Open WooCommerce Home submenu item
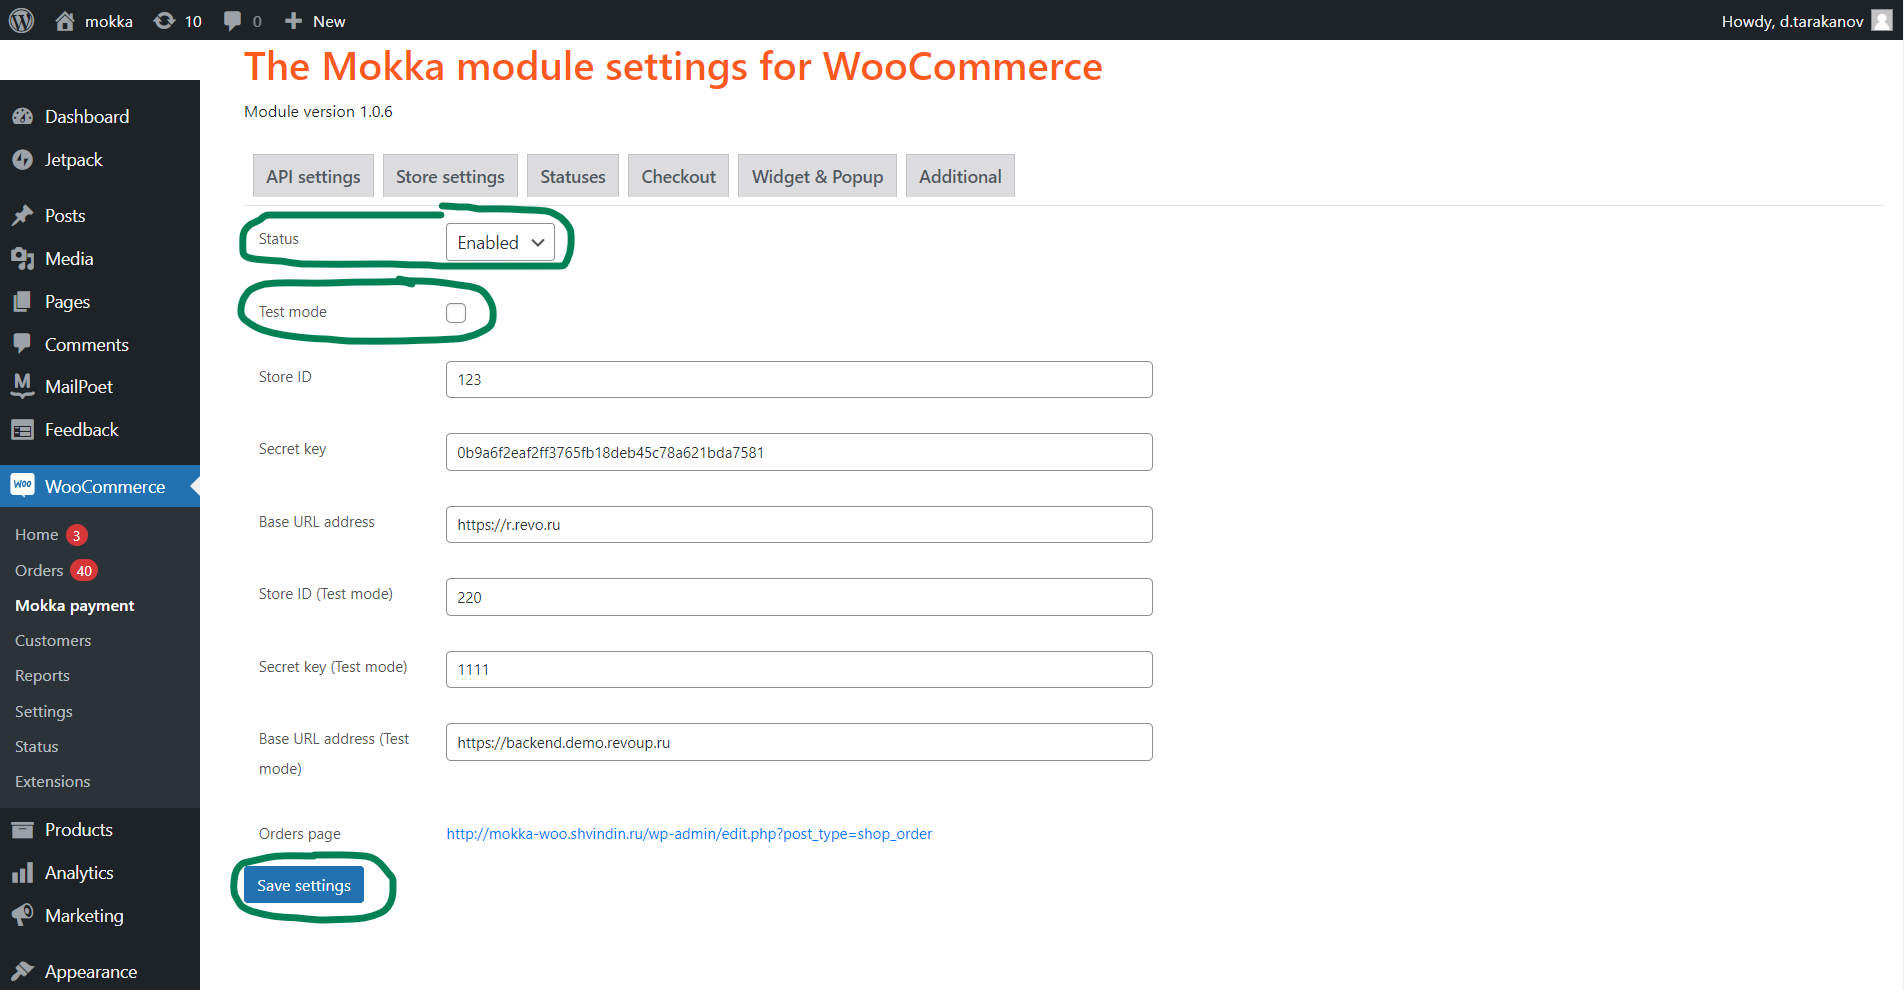This screenshot has width=1904, height=990. (37, 535)
